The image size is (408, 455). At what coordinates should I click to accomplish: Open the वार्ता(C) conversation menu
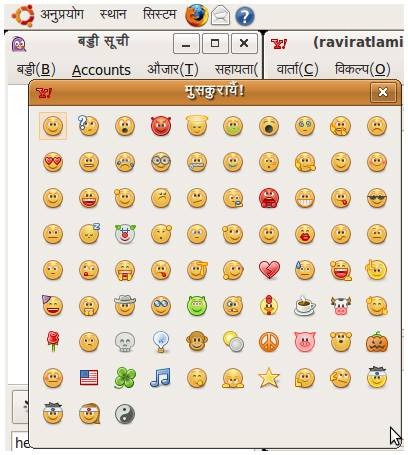coord(297,70)
